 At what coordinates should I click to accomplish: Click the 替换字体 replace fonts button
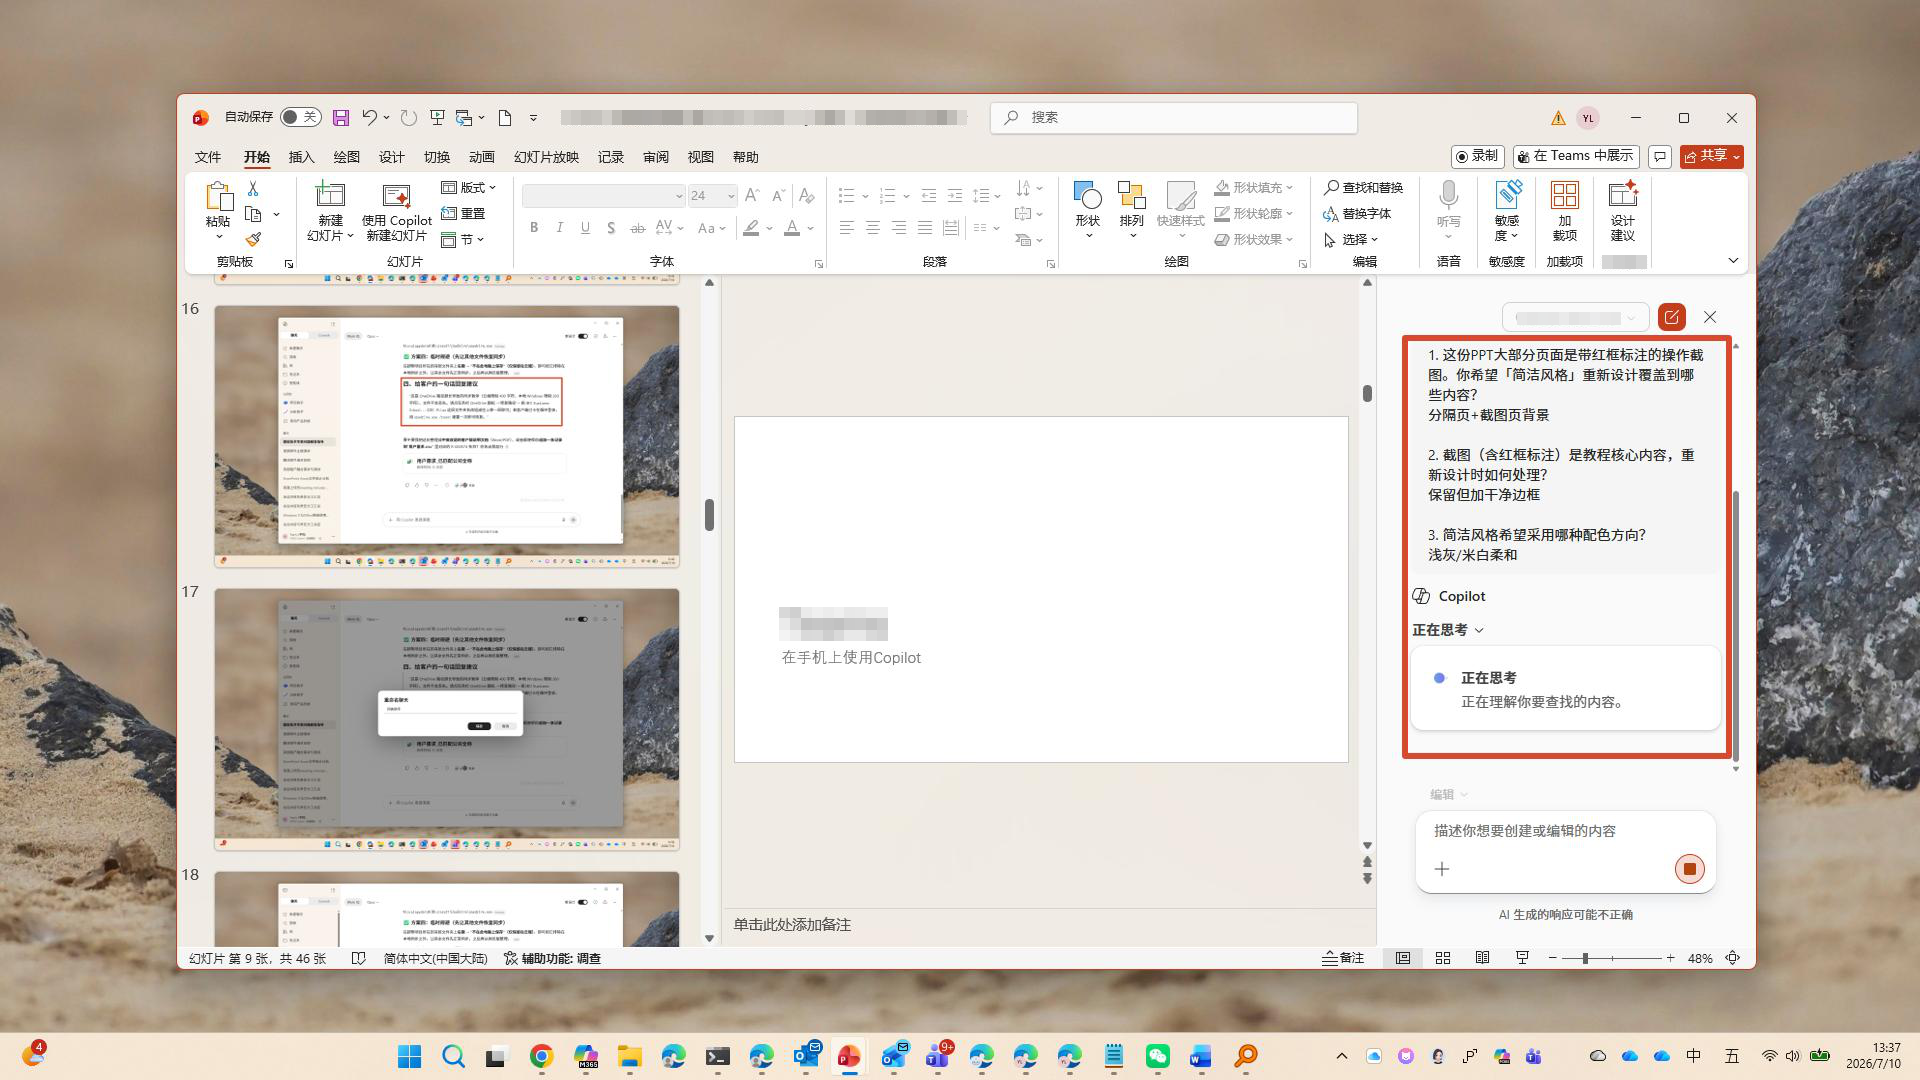tap(1357, 214)
